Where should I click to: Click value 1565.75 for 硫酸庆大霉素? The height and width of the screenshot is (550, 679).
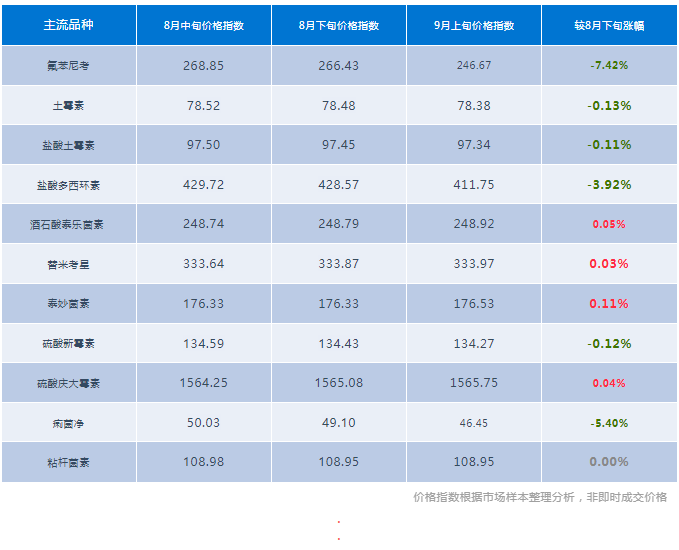click(474, 382)
